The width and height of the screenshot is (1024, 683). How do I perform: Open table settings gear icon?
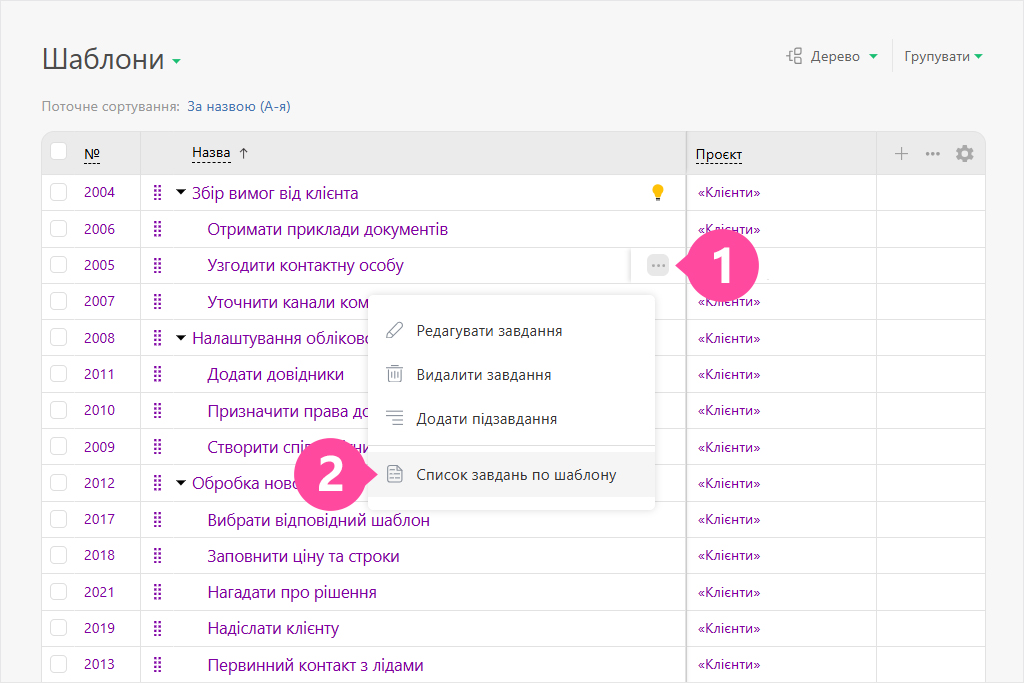(964, 154)
